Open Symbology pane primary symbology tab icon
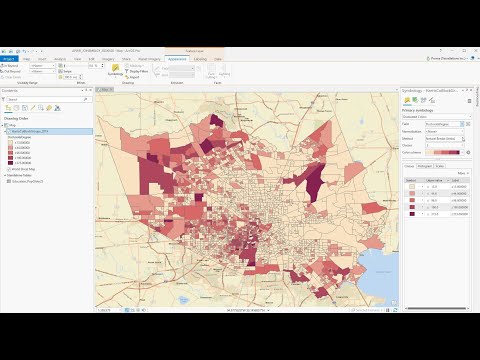Viewport: 480px width, 360px height. pyautogui.click(x=407, y=100)
